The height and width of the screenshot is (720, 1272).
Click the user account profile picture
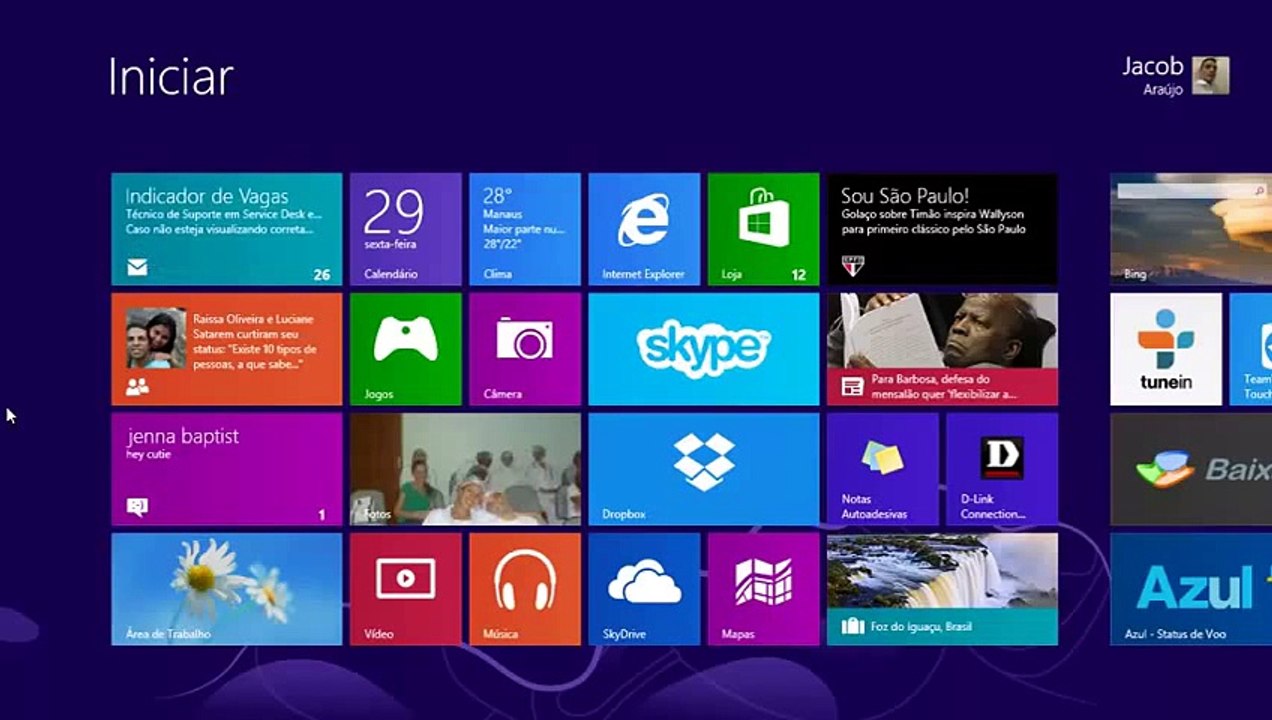click(x=1210, y=75)
